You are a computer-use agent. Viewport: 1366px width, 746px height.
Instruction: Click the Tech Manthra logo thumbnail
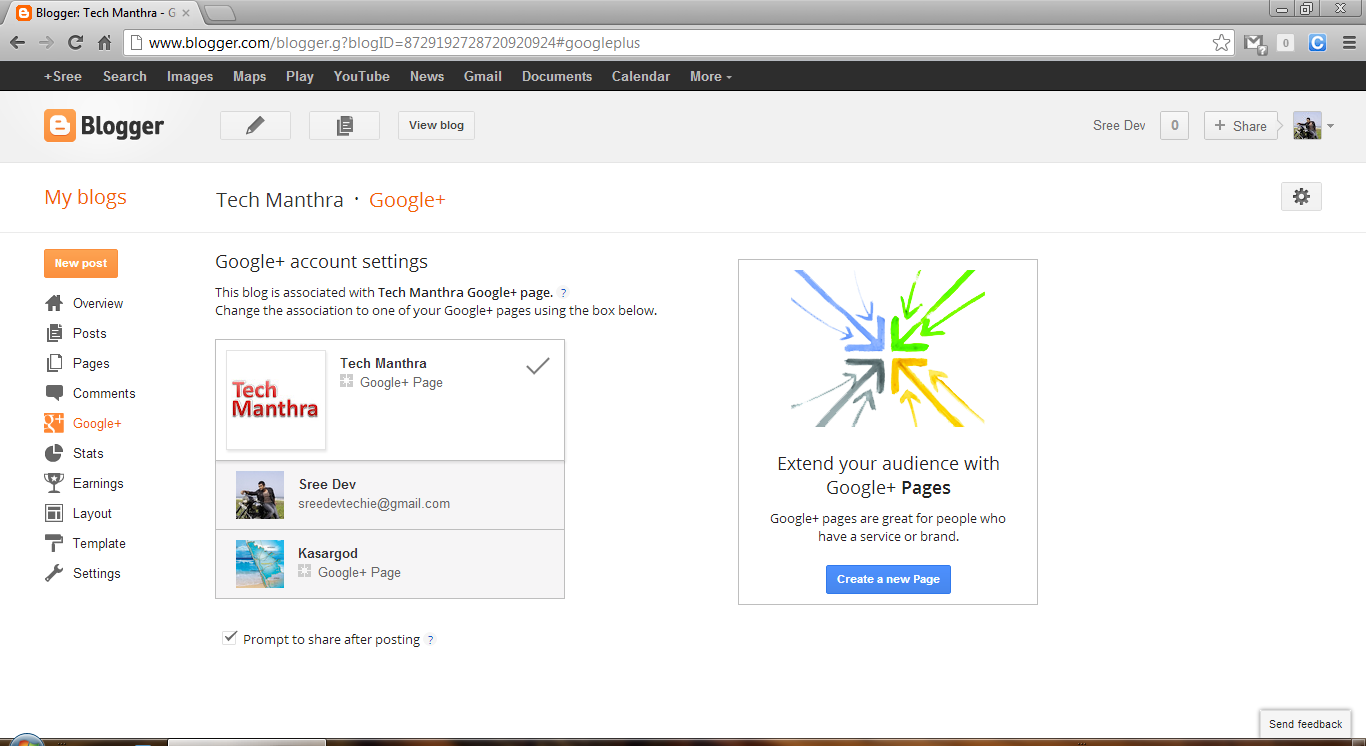276,400
